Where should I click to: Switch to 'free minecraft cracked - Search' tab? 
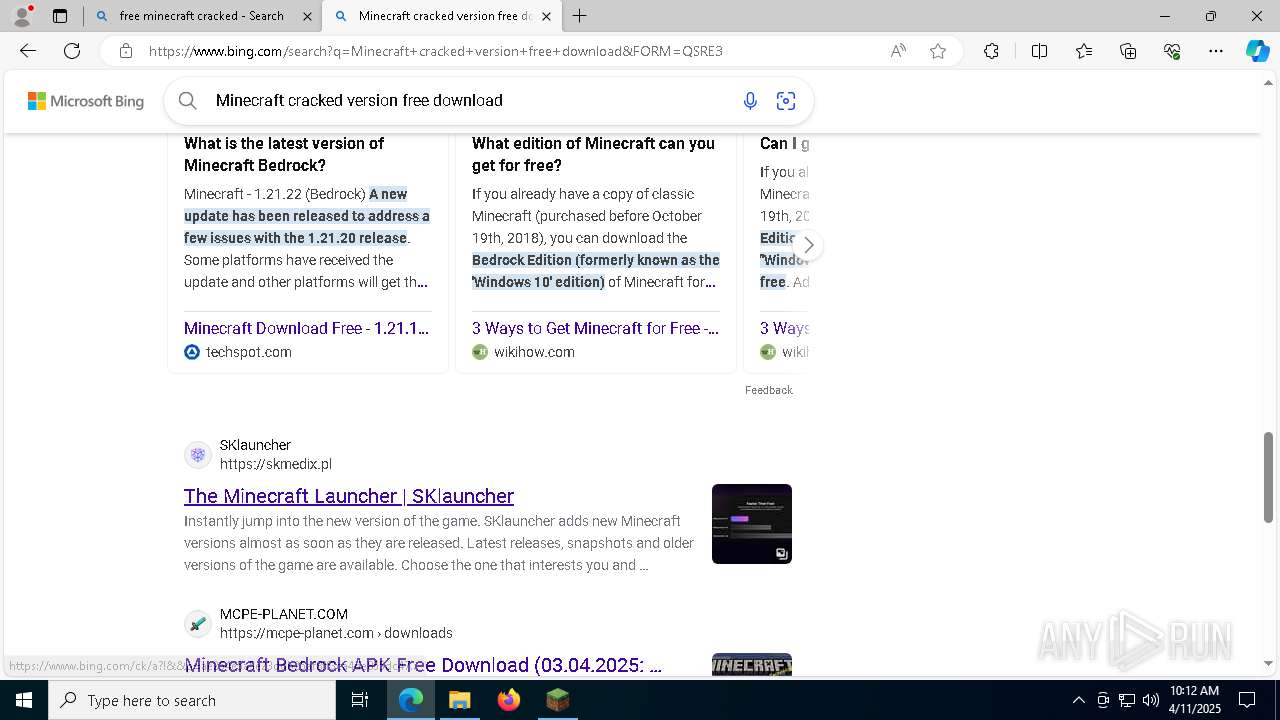click(201, 16)
